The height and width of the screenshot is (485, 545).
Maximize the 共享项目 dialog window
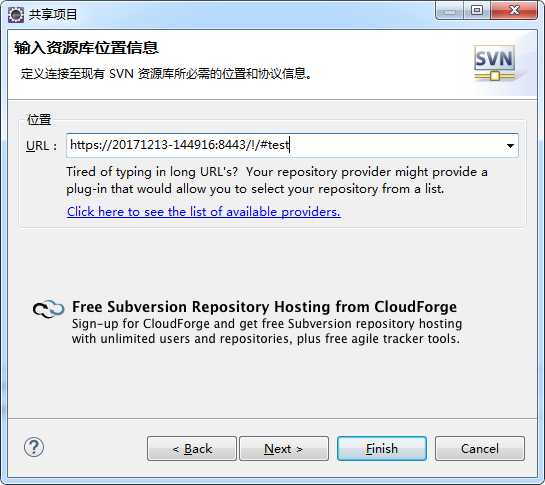coord(477,11)
